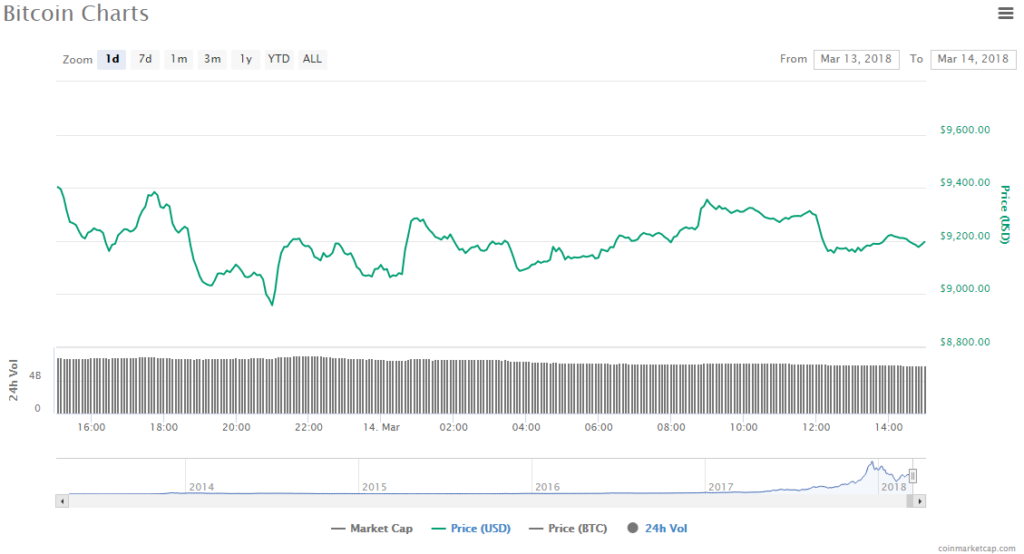Set zoom range to 1m
Image resolution: width=1024 pixels, height=554 pixels.
coord(178,59)
